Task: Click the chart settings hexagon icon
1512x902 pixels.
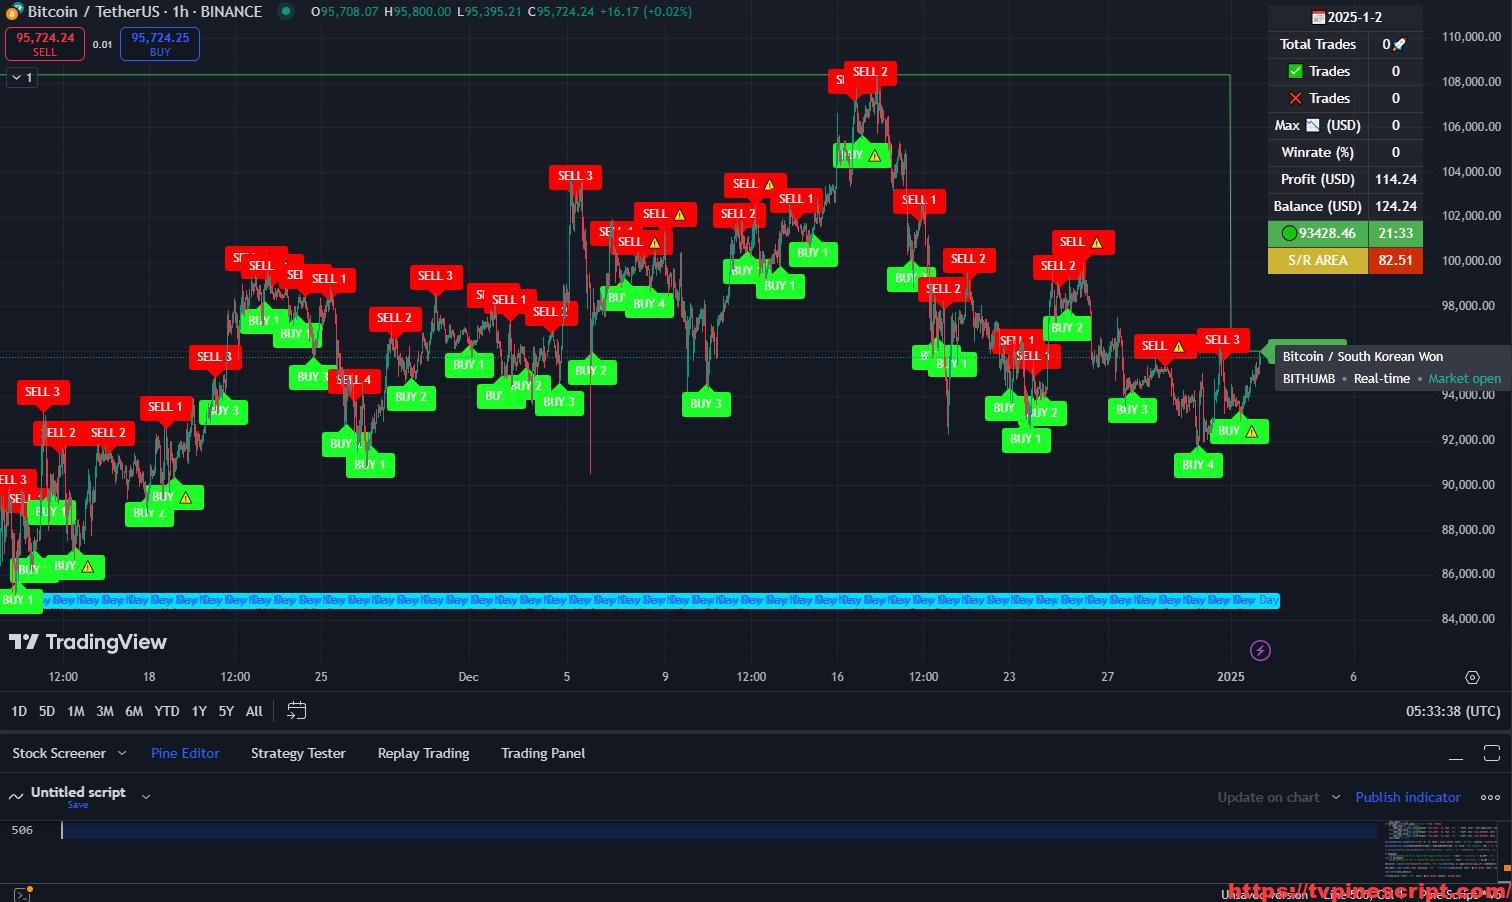Action: [1472, 677]
